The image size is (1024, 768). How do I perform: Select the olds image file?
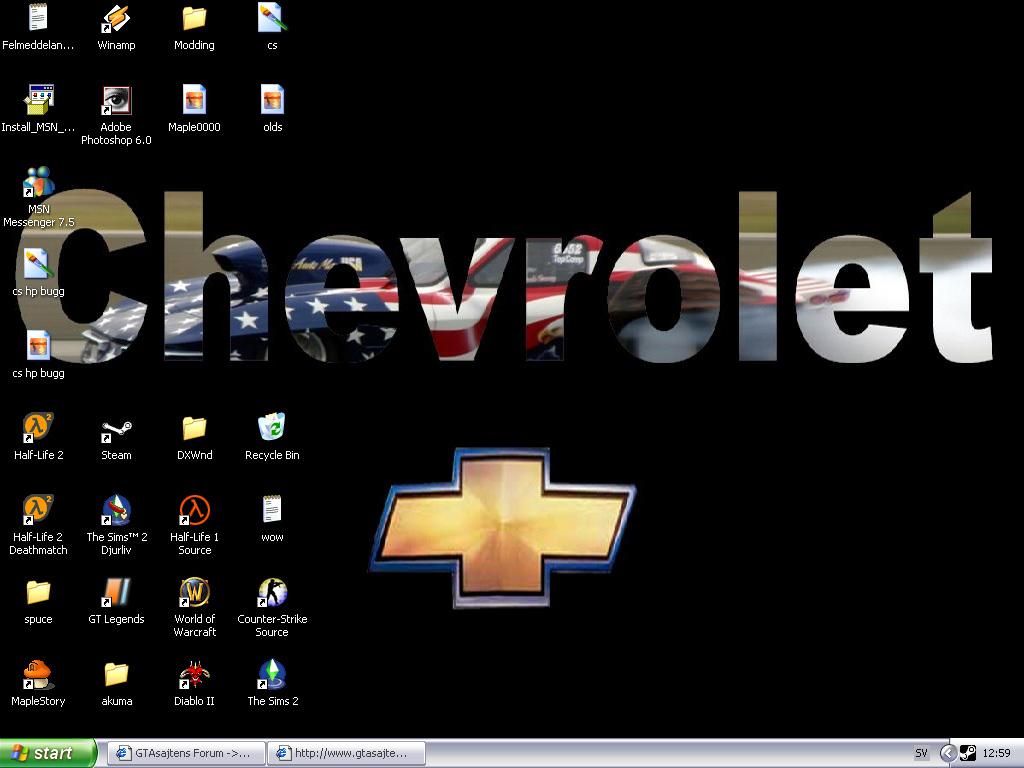click(x=272, y=100)
